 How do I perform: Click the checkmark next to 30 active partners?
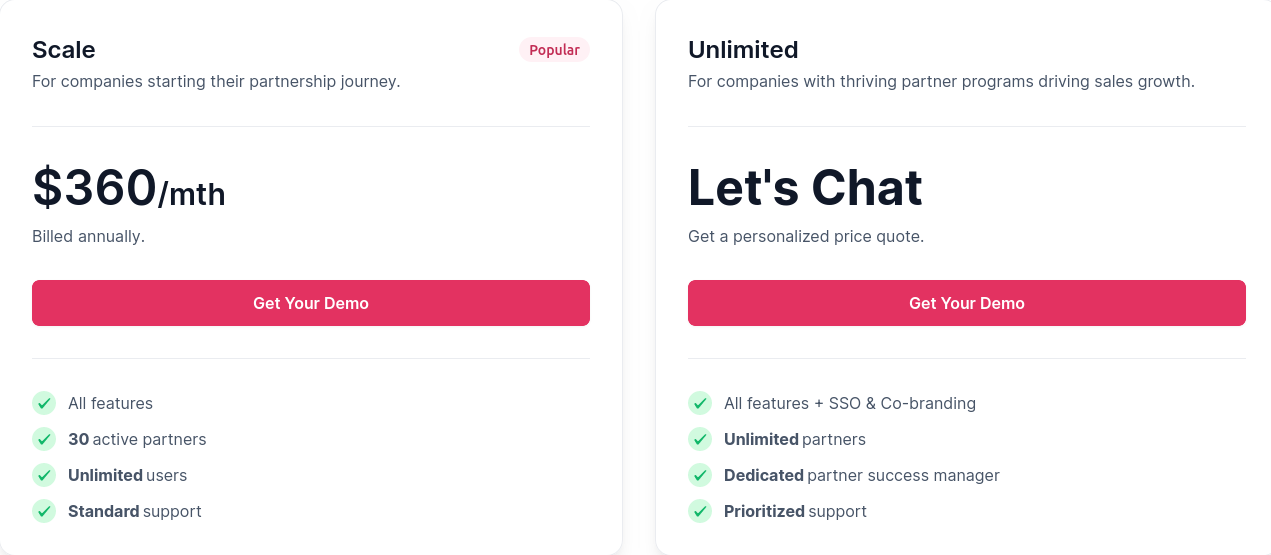pos(43,439)
